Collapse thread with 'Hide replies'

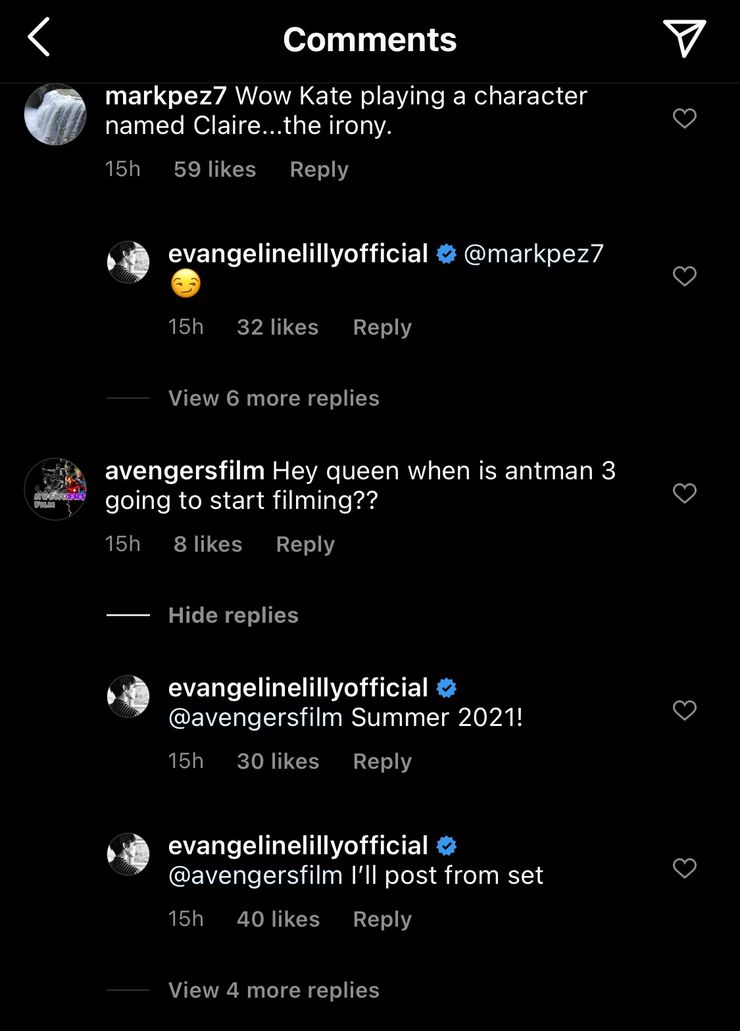[233, 615]
